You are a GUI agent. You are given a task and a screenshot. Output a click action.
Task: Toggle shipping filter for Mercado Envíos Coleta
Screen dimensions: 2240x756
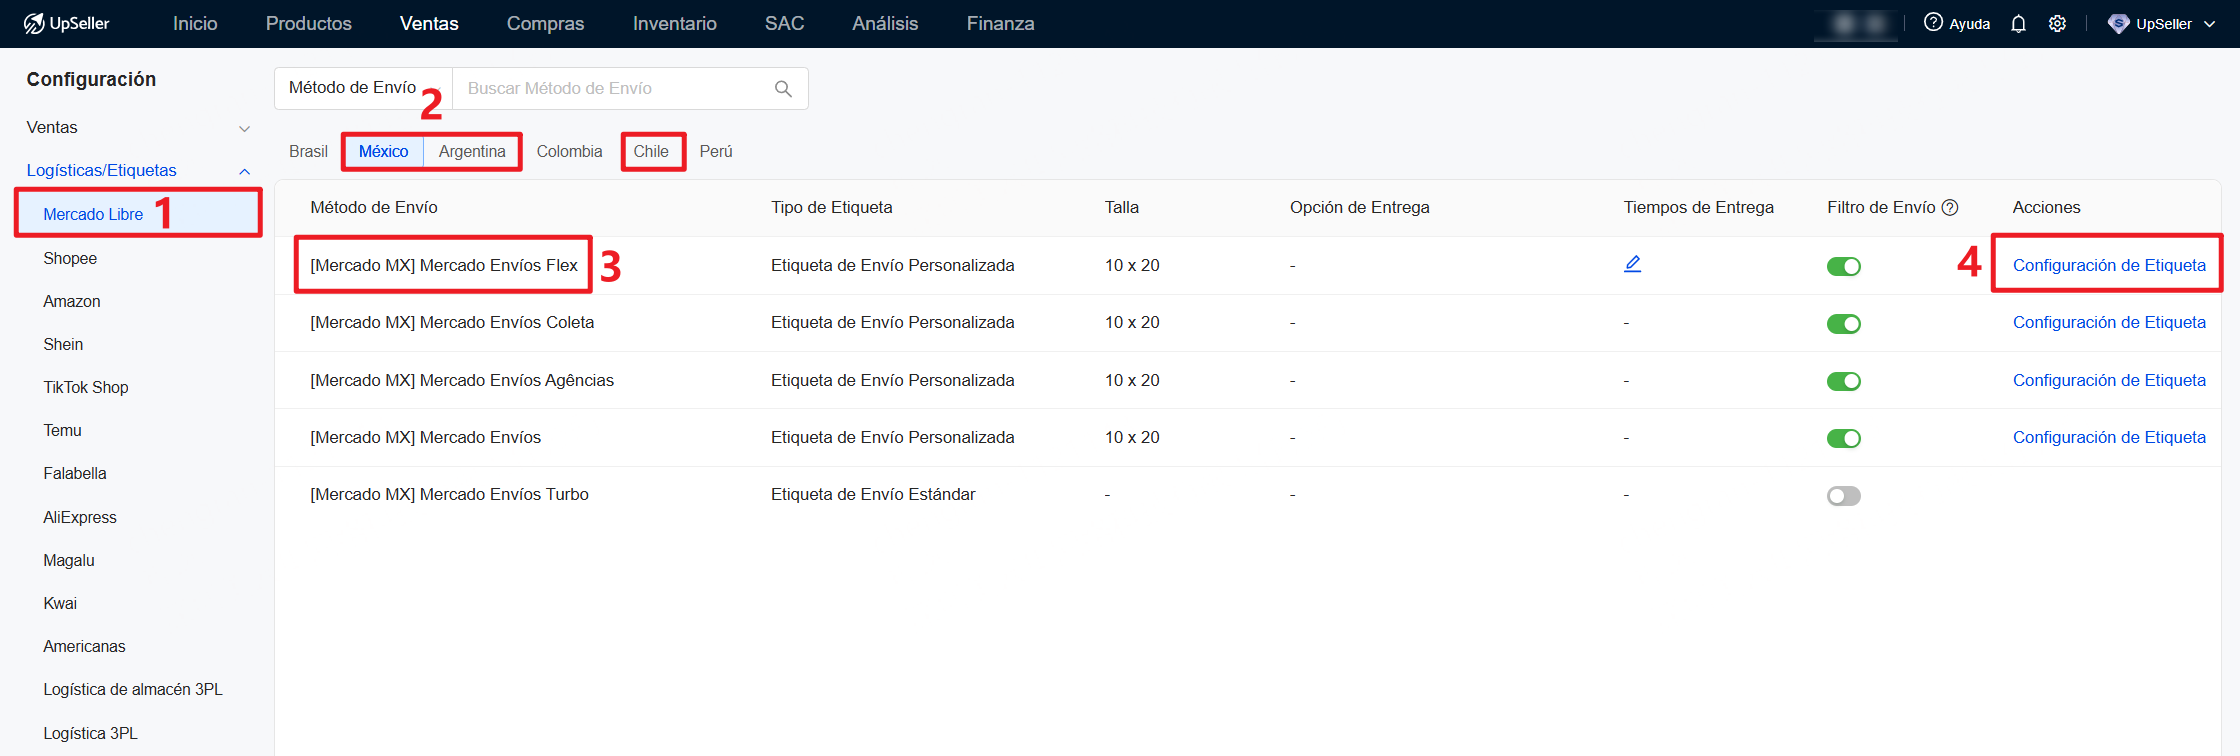[1843, 323]
